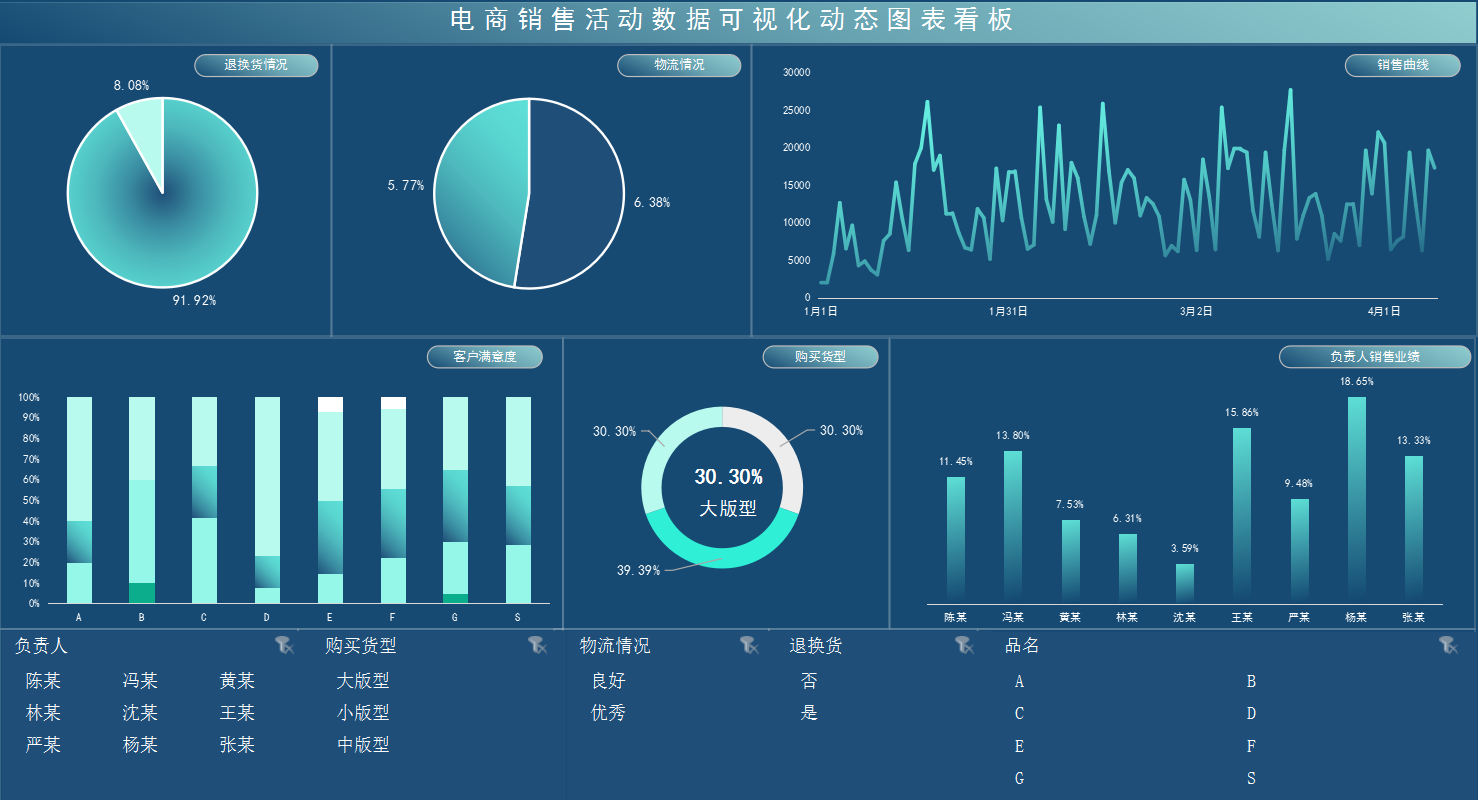
Task: Filter by 小版型 slicer item
Action: point(363,713)
